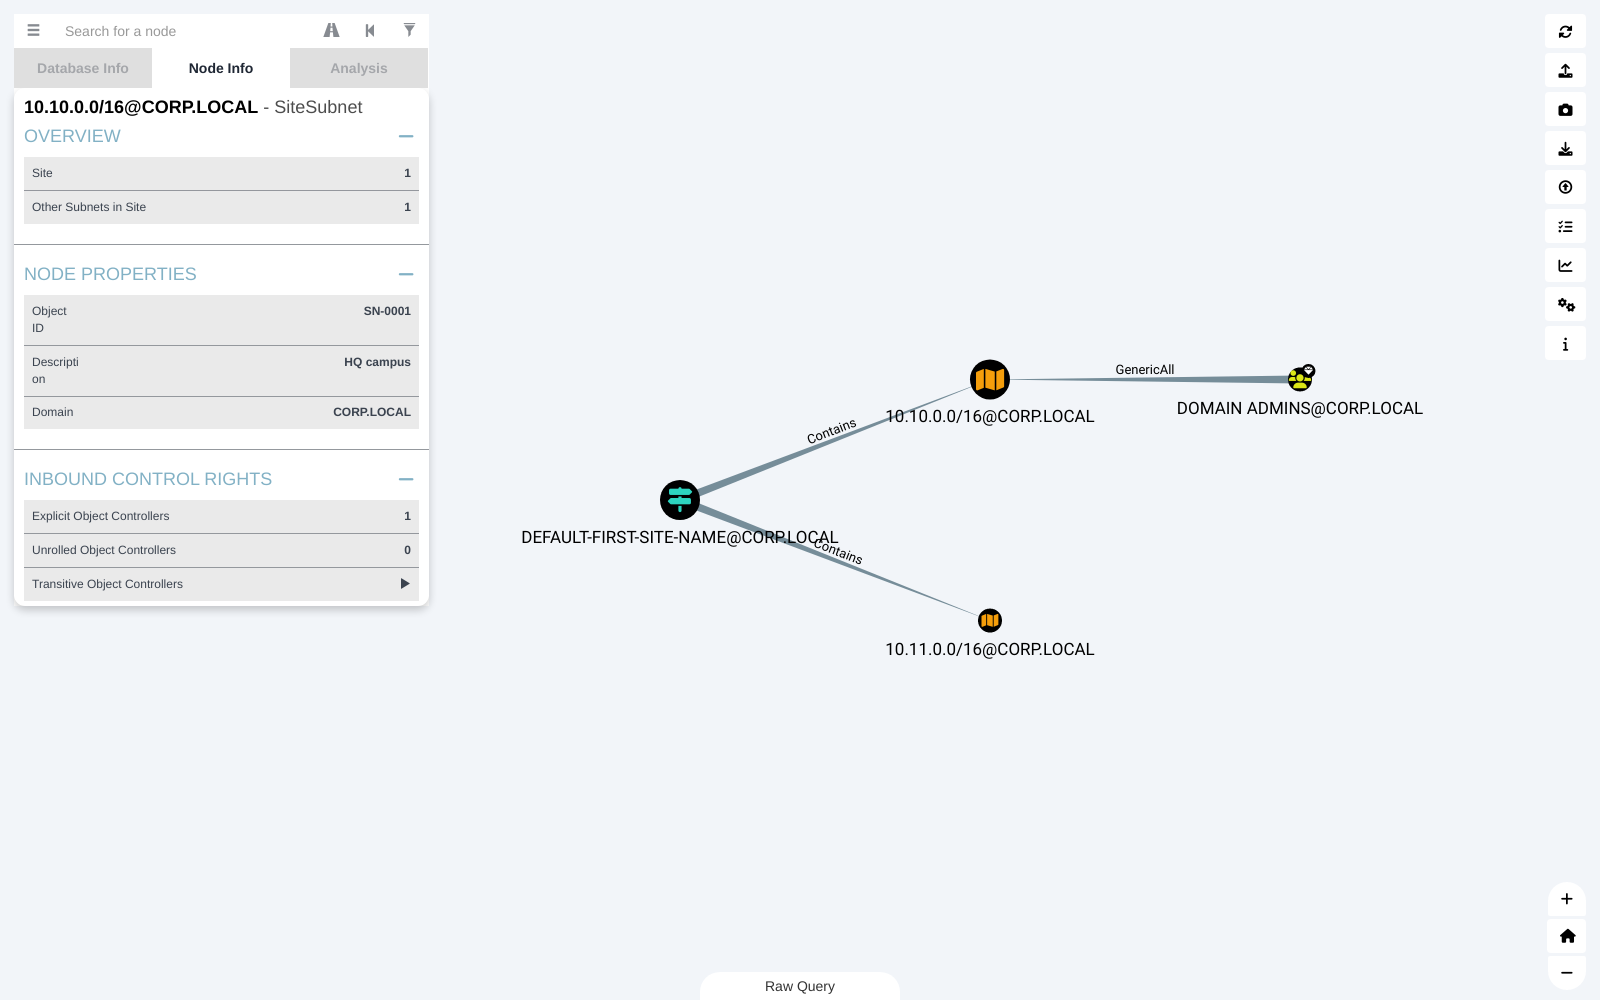Click the import graph download icon
Screen dimensions: 1600x1000
[x=1565, y=149]
